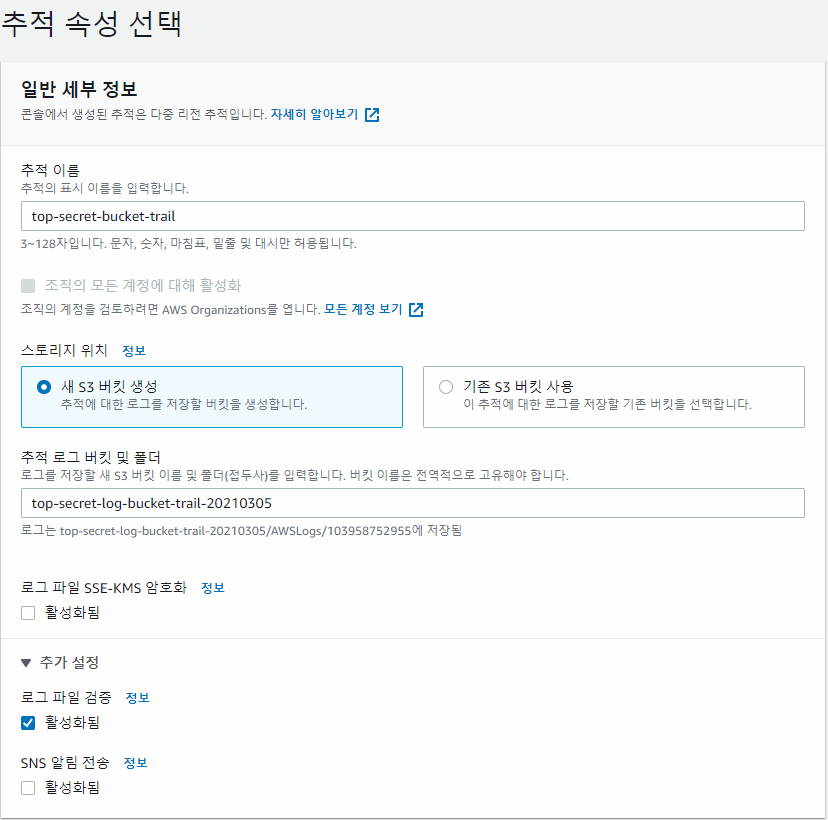Open external link icon beside 모든 계정 보기
This screenshot has height=820, width=828.
point(416,309)
